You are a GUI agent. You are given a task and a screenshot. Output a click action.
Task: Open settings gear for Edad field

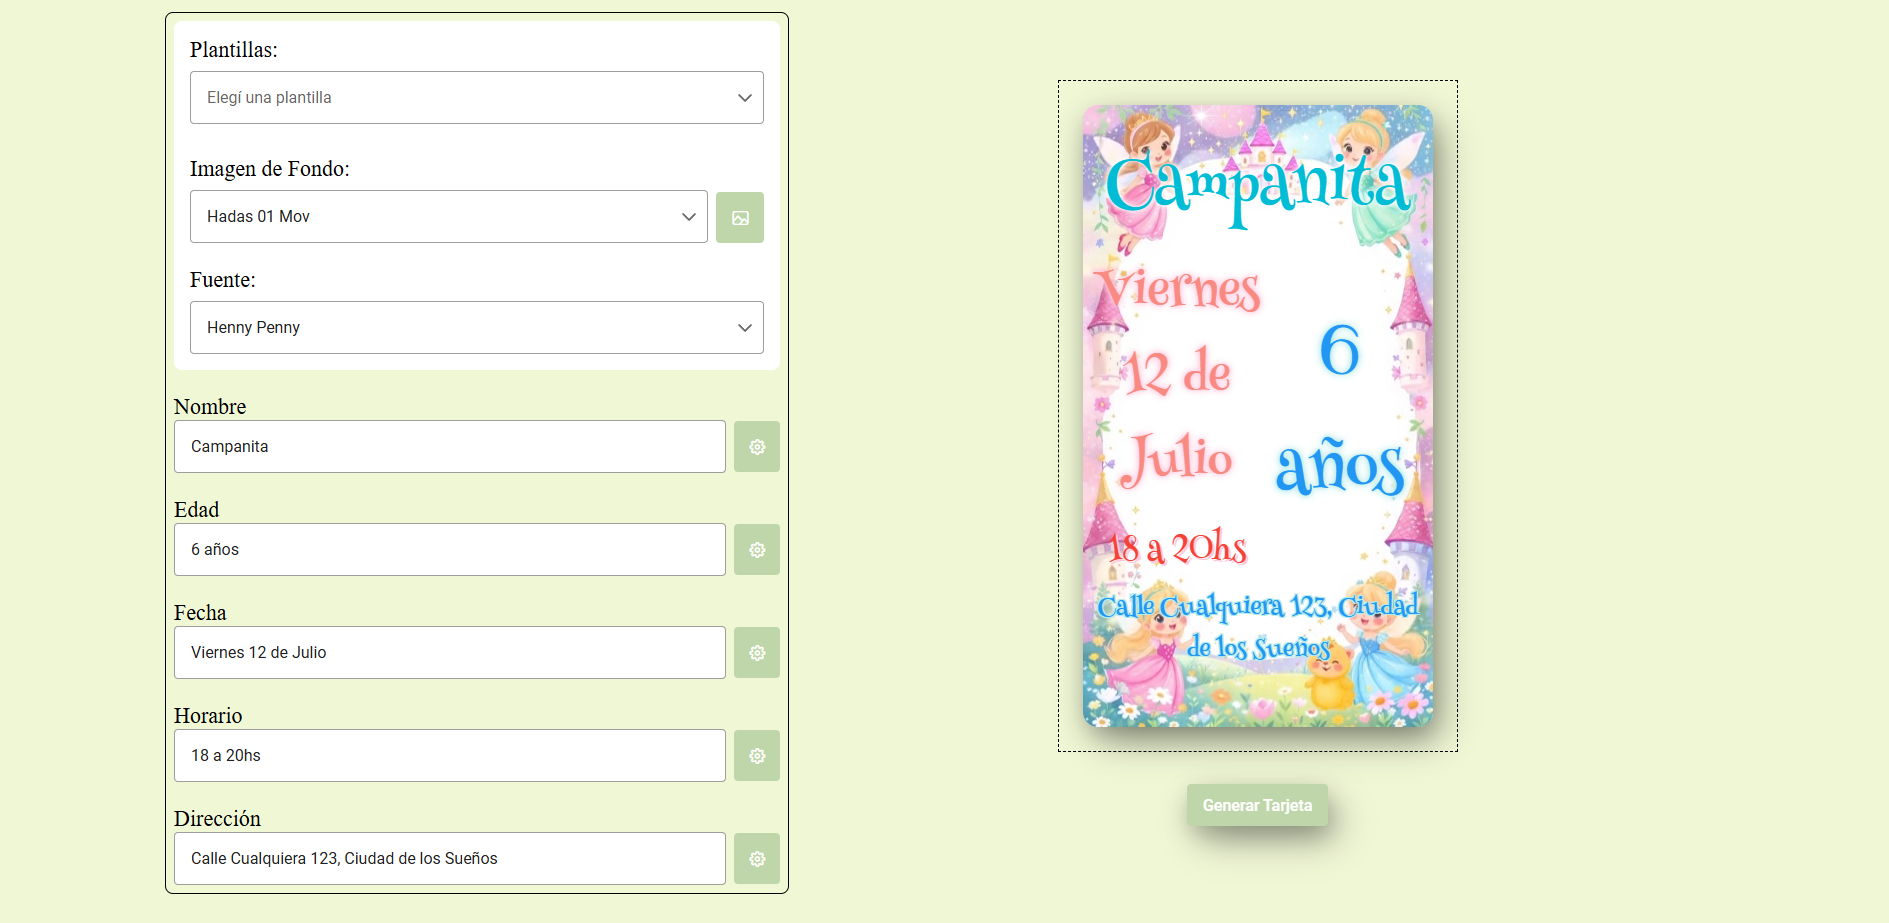756,550
